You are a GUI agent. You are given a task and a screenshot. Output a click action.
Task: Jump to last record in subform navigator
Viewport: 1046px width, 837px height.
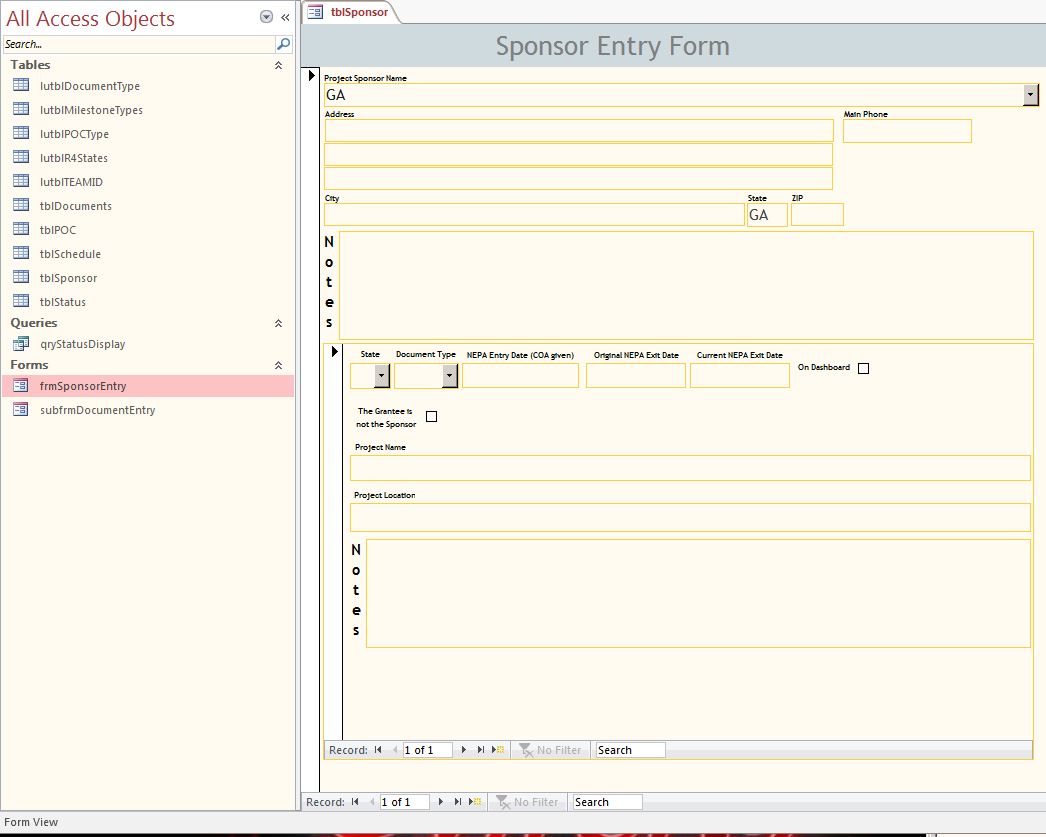[481, 750]
